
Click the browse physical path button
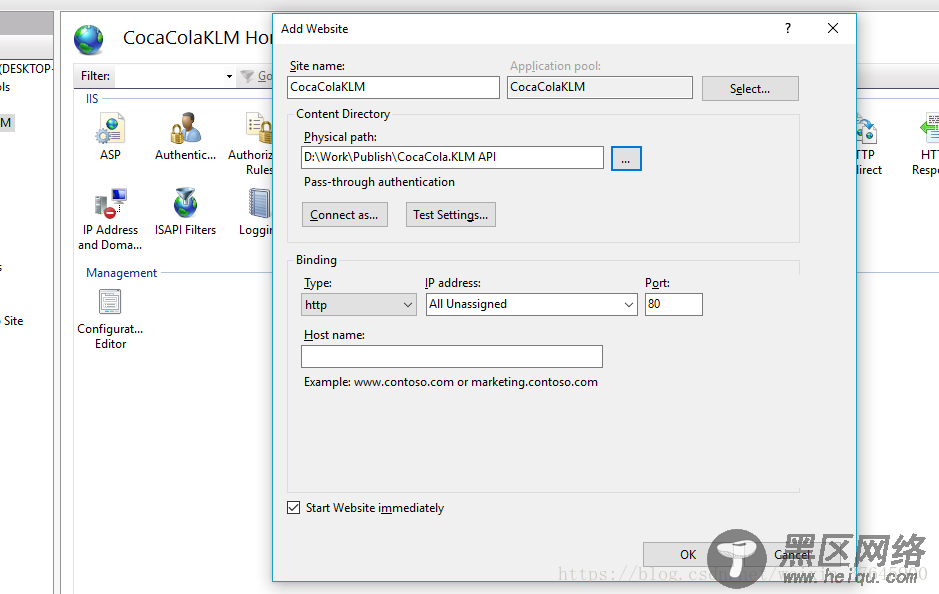pyautogui.click(x=626, y=159)
